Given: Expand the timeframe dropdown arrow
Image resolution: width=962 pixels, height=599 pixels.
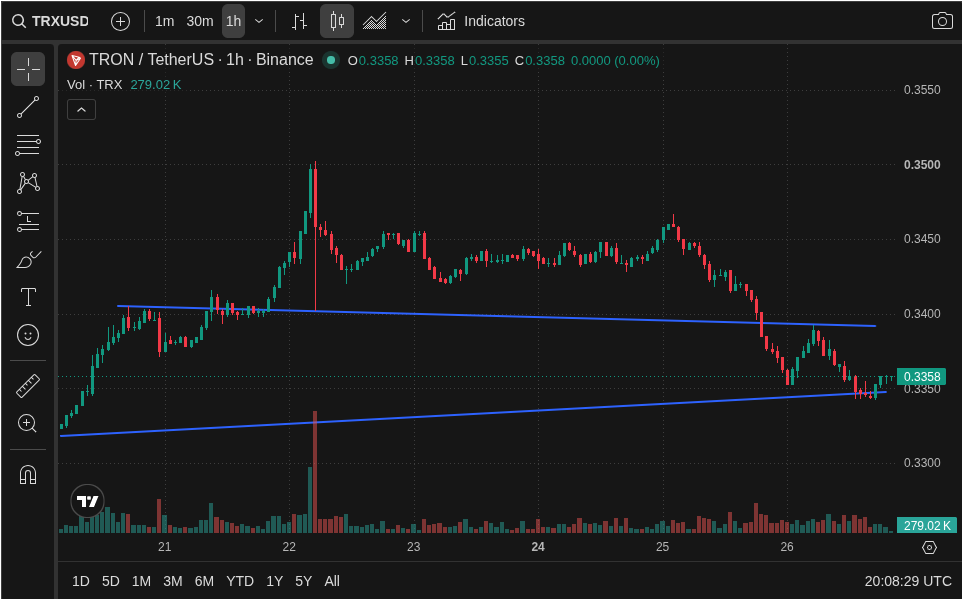Looking at the screenshot, I should click(x=259, y=21).
